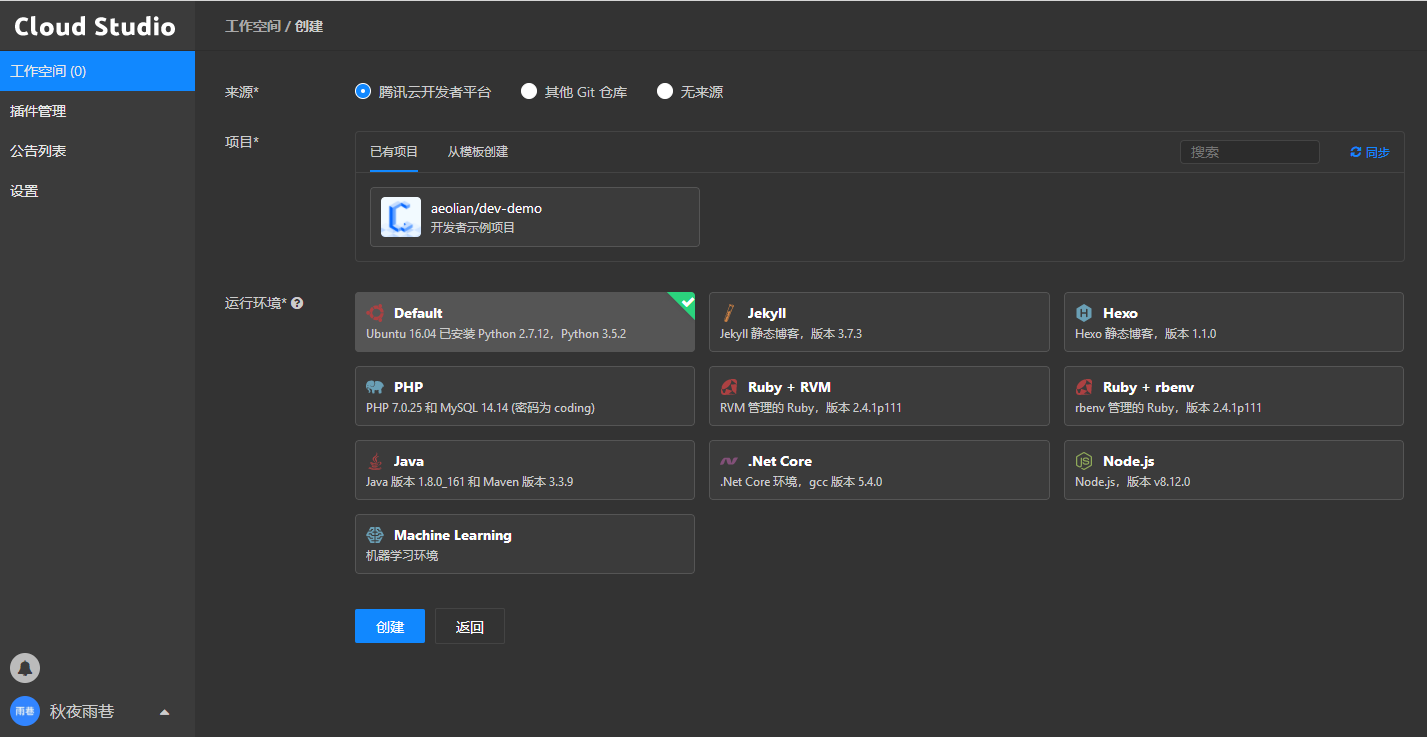Select 其他 Git 仓库 source option
The width and height of the screenshot is (1427, 737).
[x=574, y=92]
